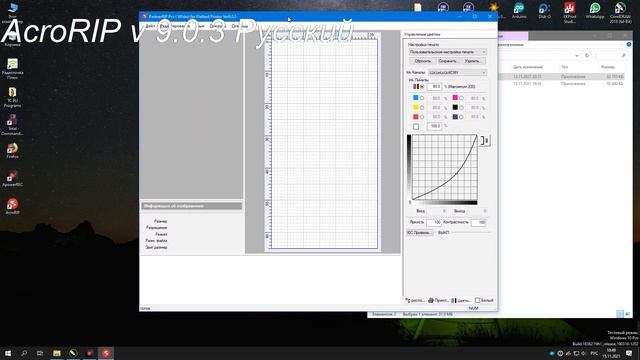Click the Контрастность value field
Image resolution: width=640 pixels, height=360 pixels.
coord(478,222)
